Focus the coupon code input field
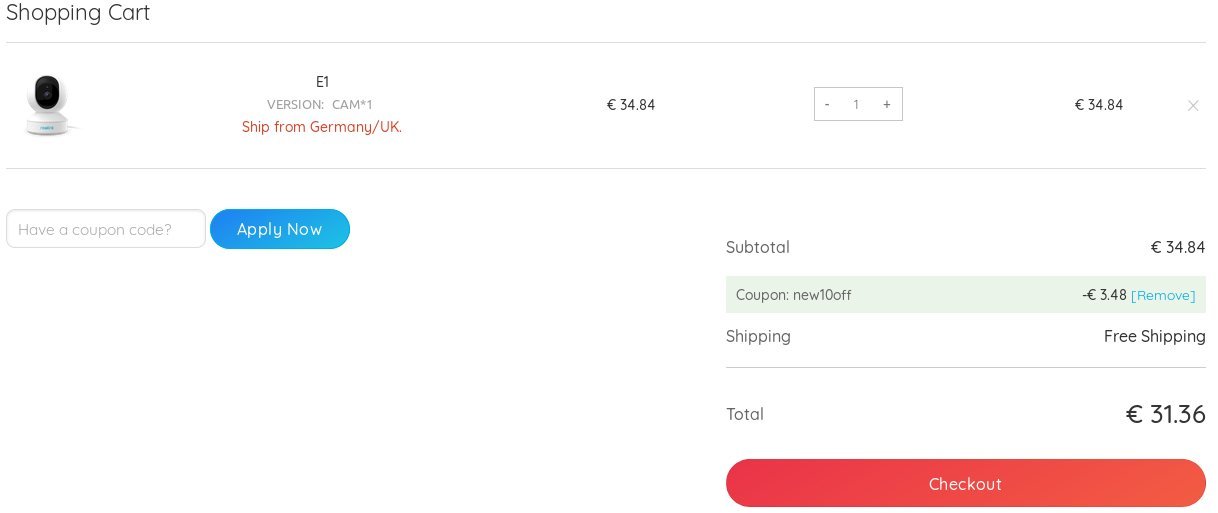 (106, 229)
